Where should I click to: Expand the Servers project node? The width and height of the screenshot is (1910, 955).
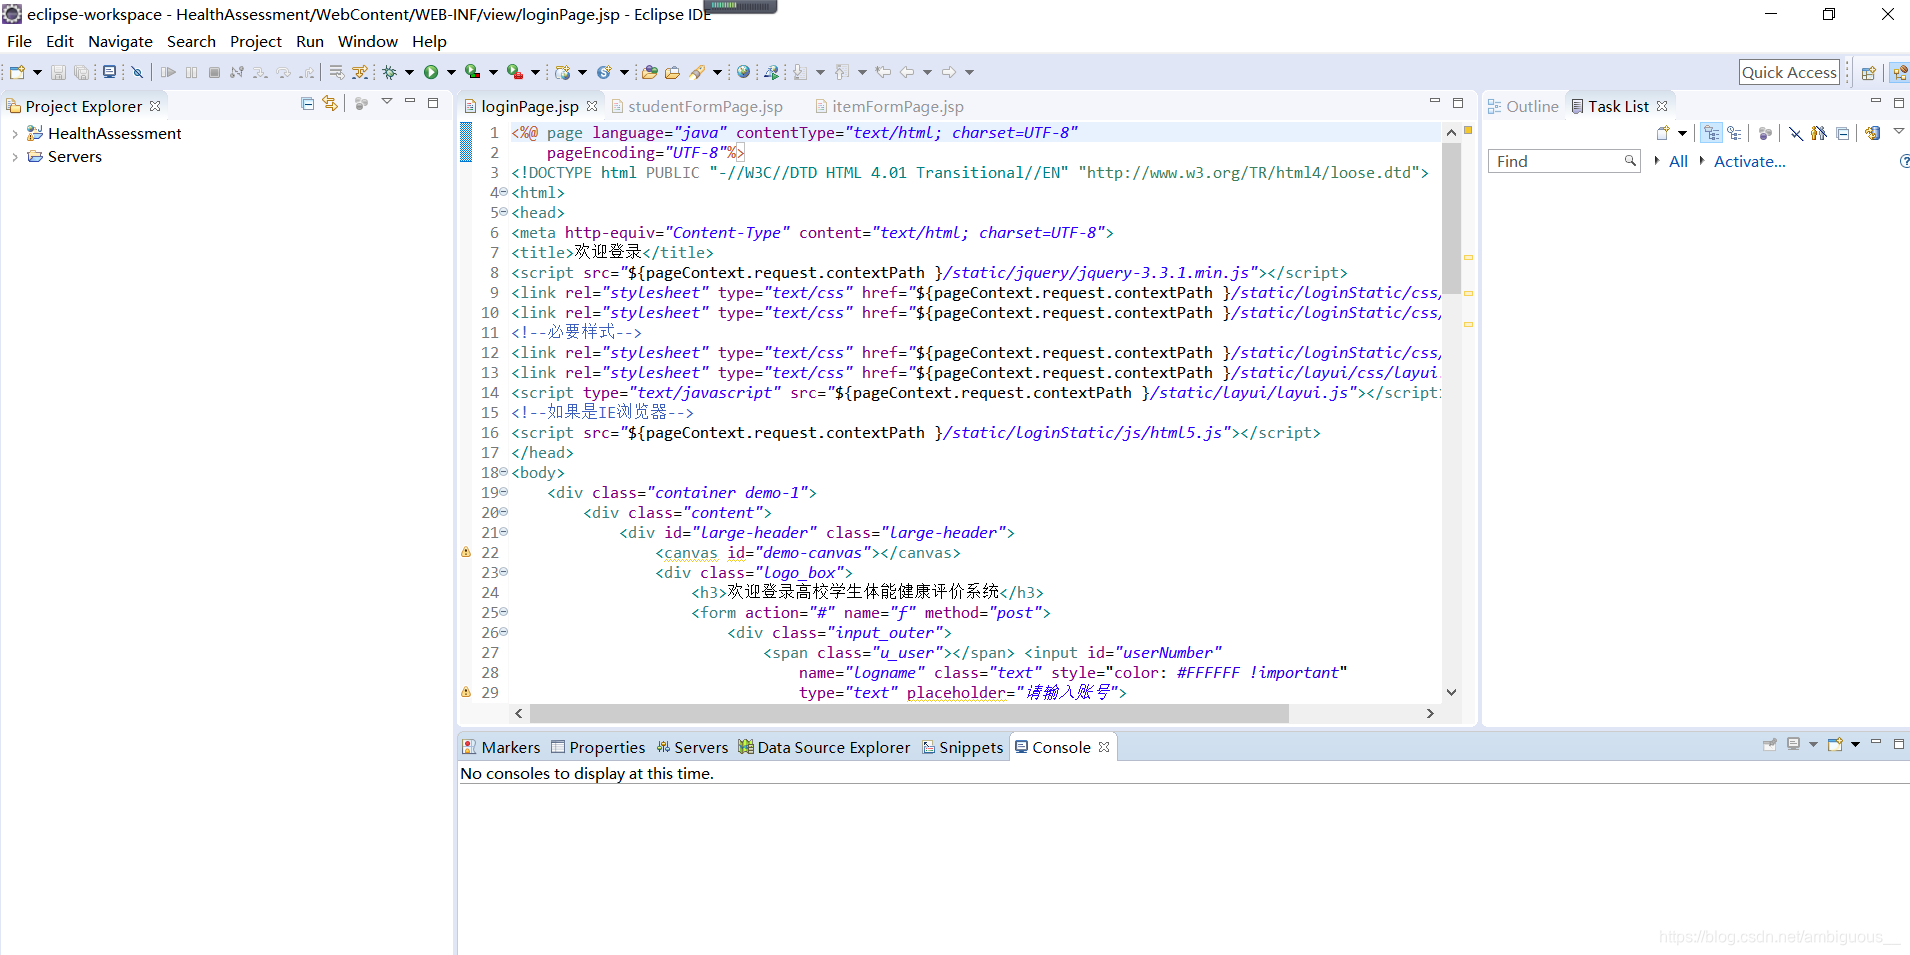14,157
